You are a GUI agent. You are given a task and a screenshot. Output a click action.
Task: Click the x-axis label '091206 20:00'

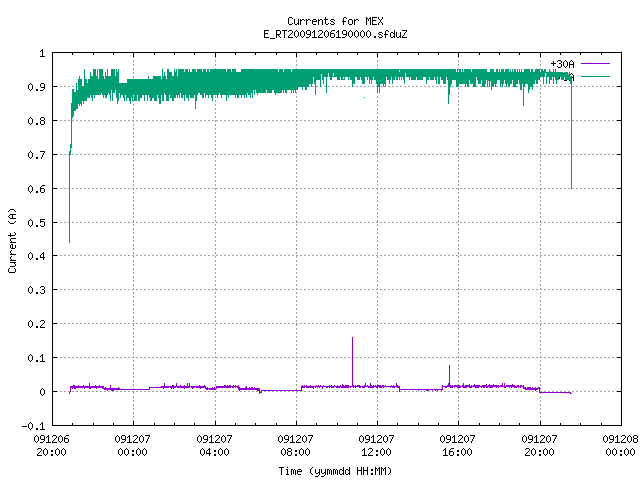pos(51,445)
